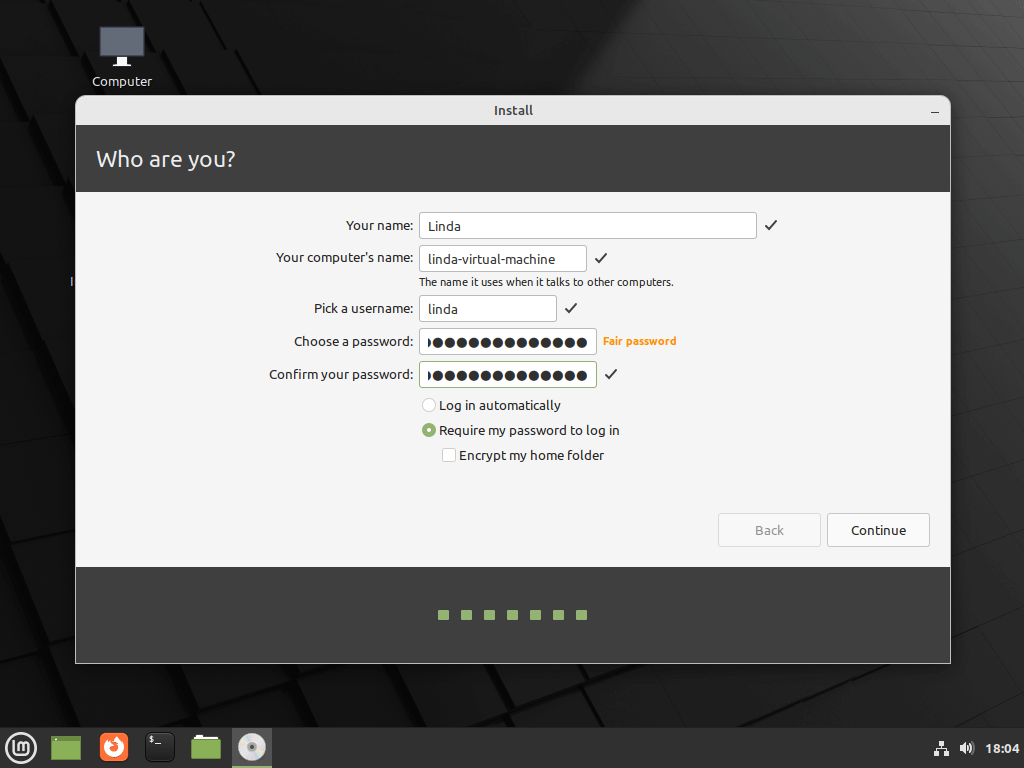Viewport: 1024px width, 768px height.
Task: Open the terminal from the taskbar
Action: pyautogui.click(x=159, y=747)
